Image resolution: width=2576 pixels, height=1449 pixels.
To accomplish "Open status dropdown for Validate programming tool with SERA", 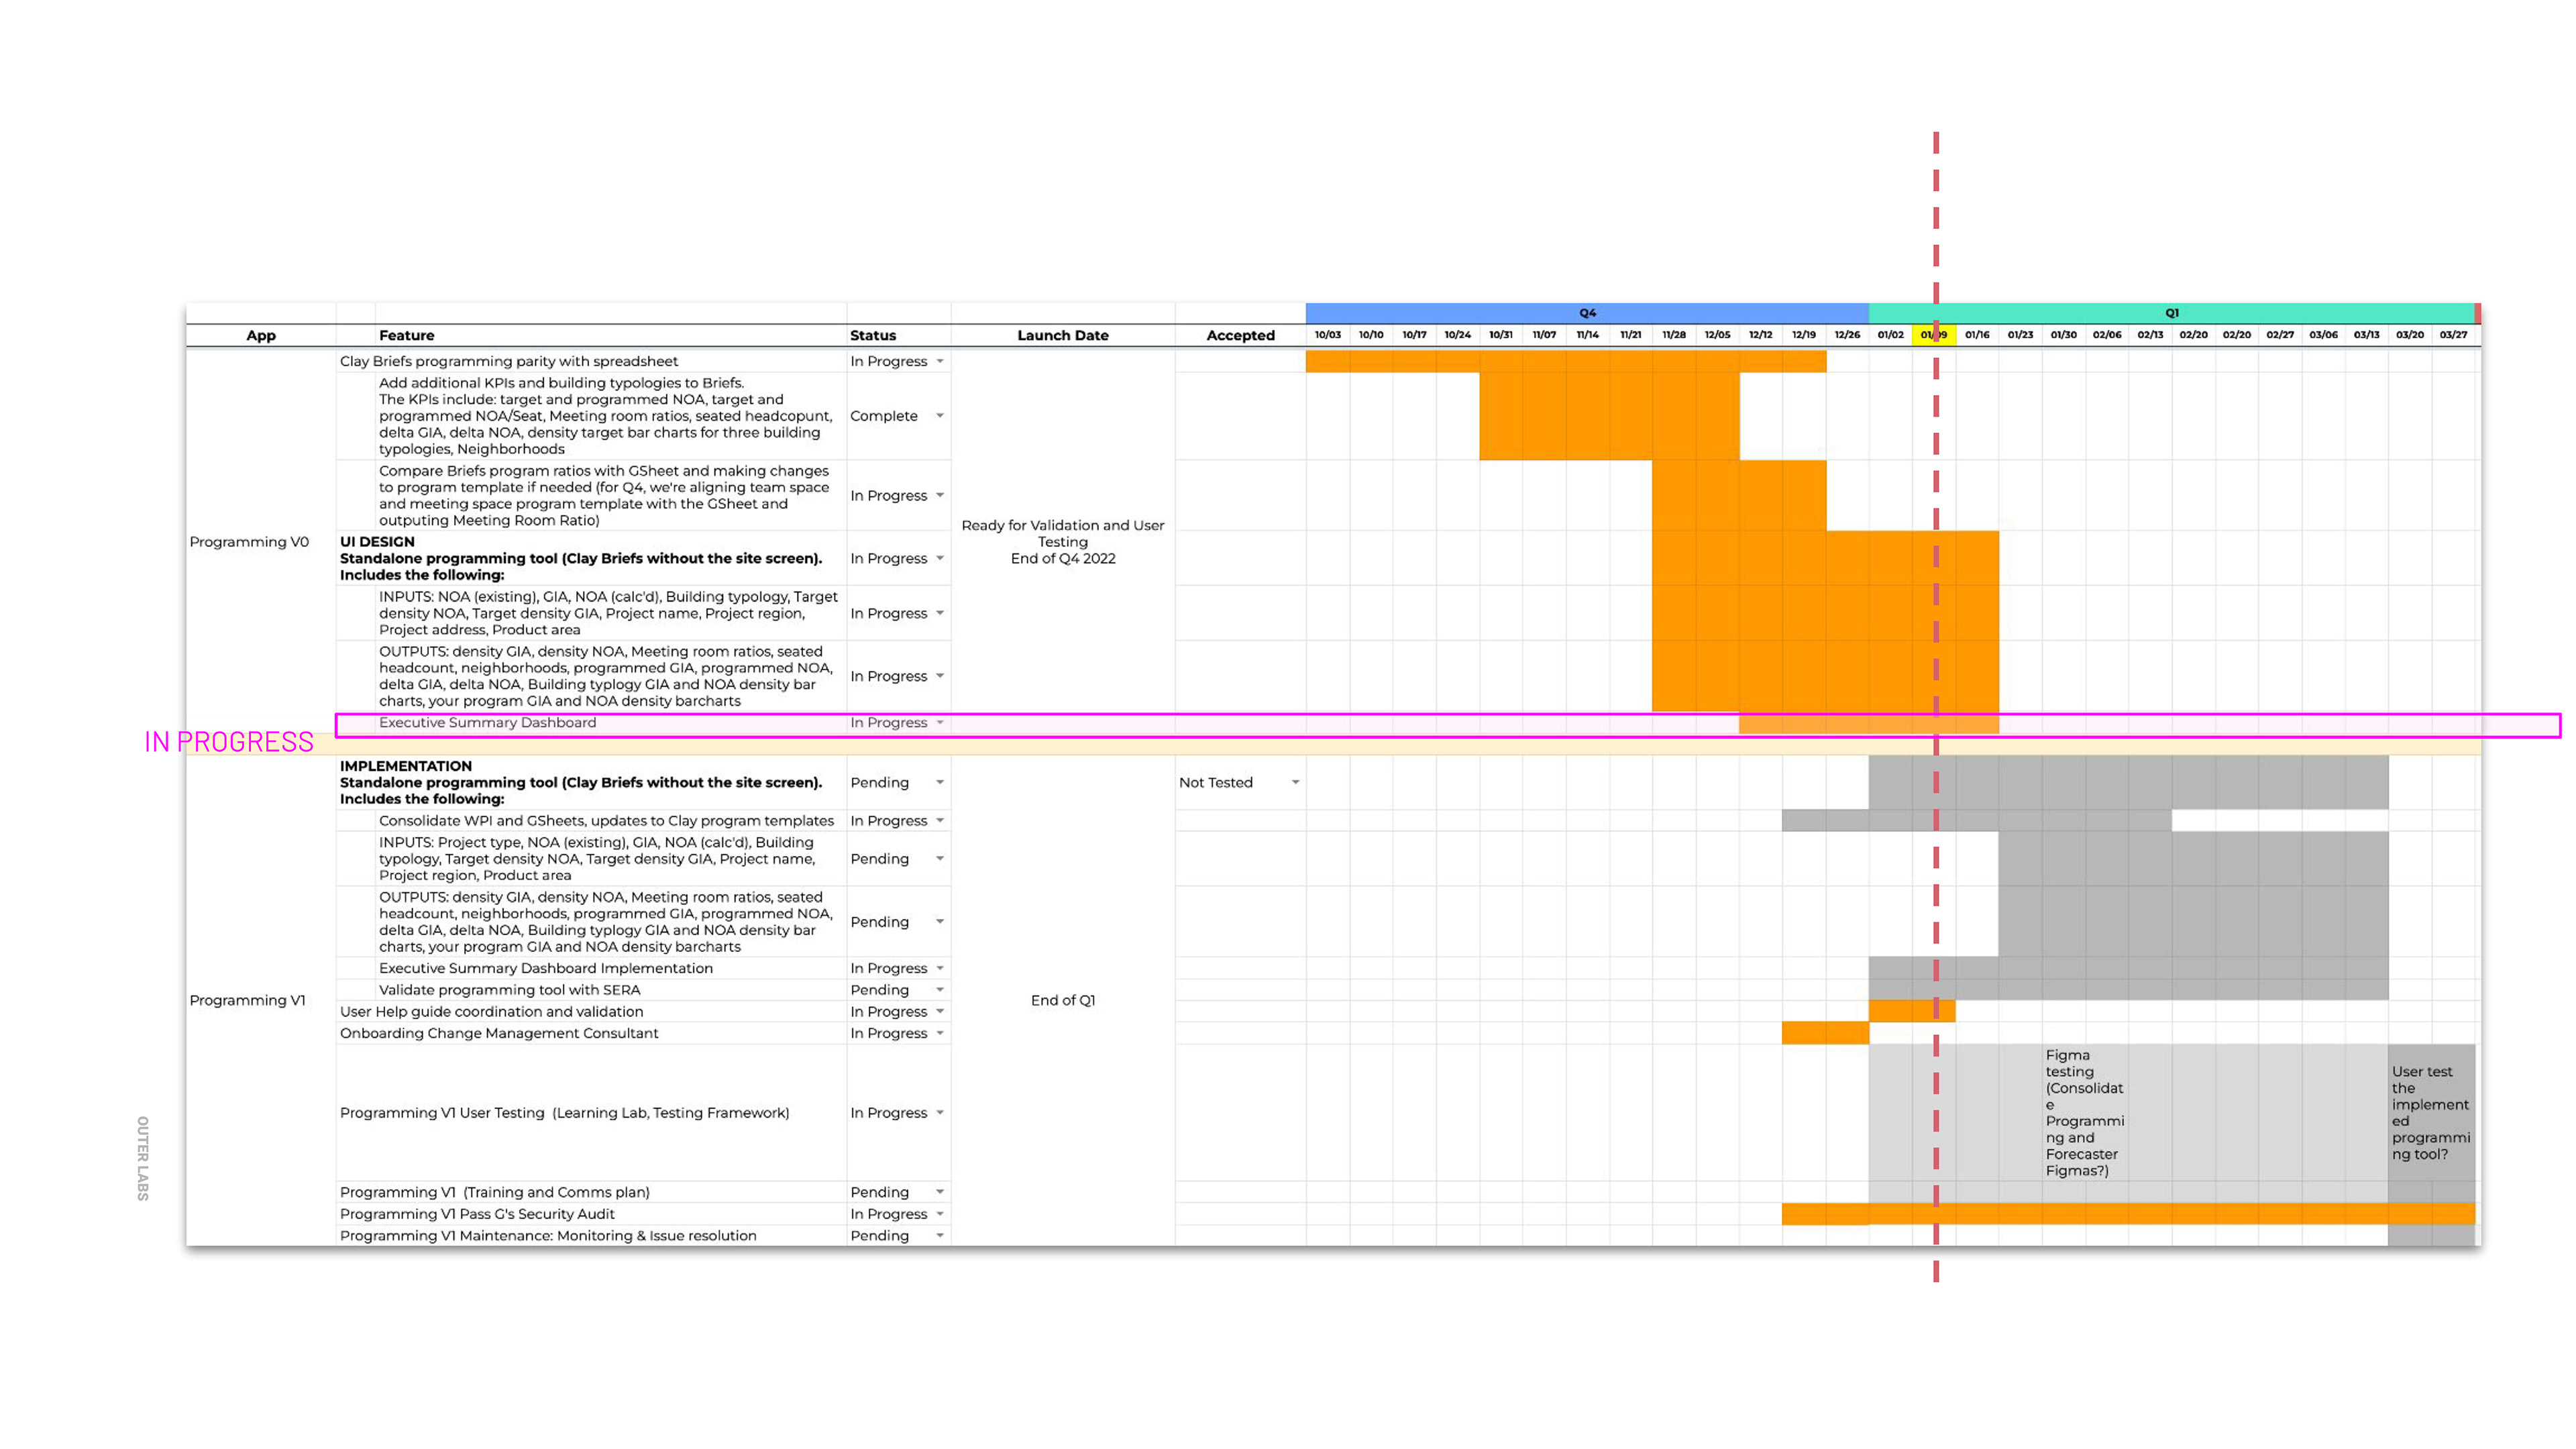I will click(939, 990).
